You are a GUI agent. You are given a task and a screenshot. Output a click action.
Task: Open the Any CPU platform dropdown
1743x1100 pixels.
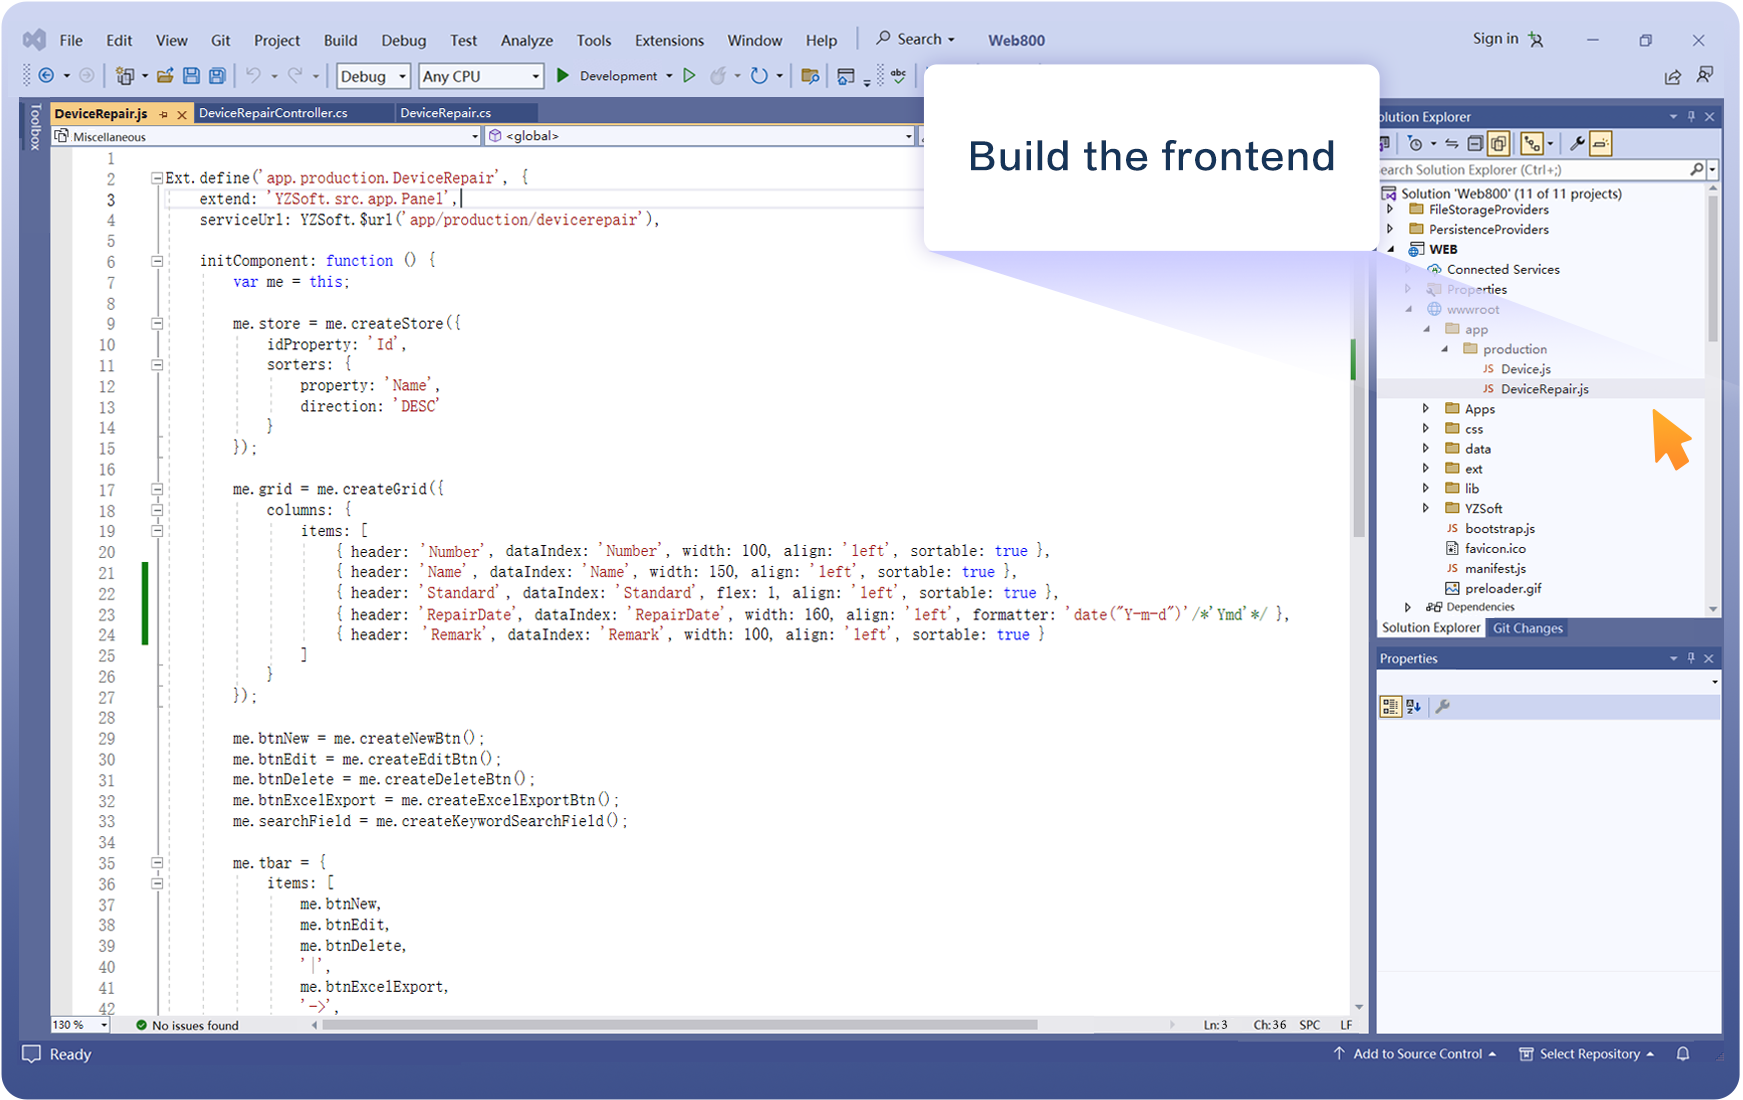(x=481, y=76)
